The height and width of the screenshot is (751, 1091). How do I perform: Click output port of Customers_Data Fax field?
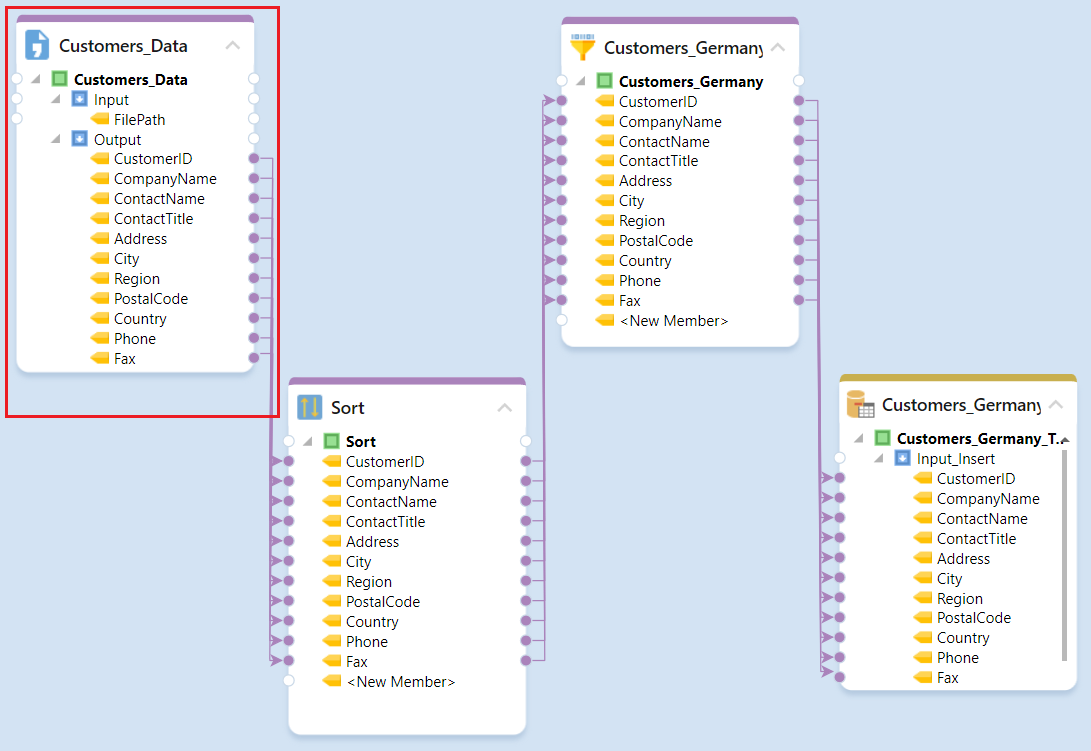pos(254,358)
